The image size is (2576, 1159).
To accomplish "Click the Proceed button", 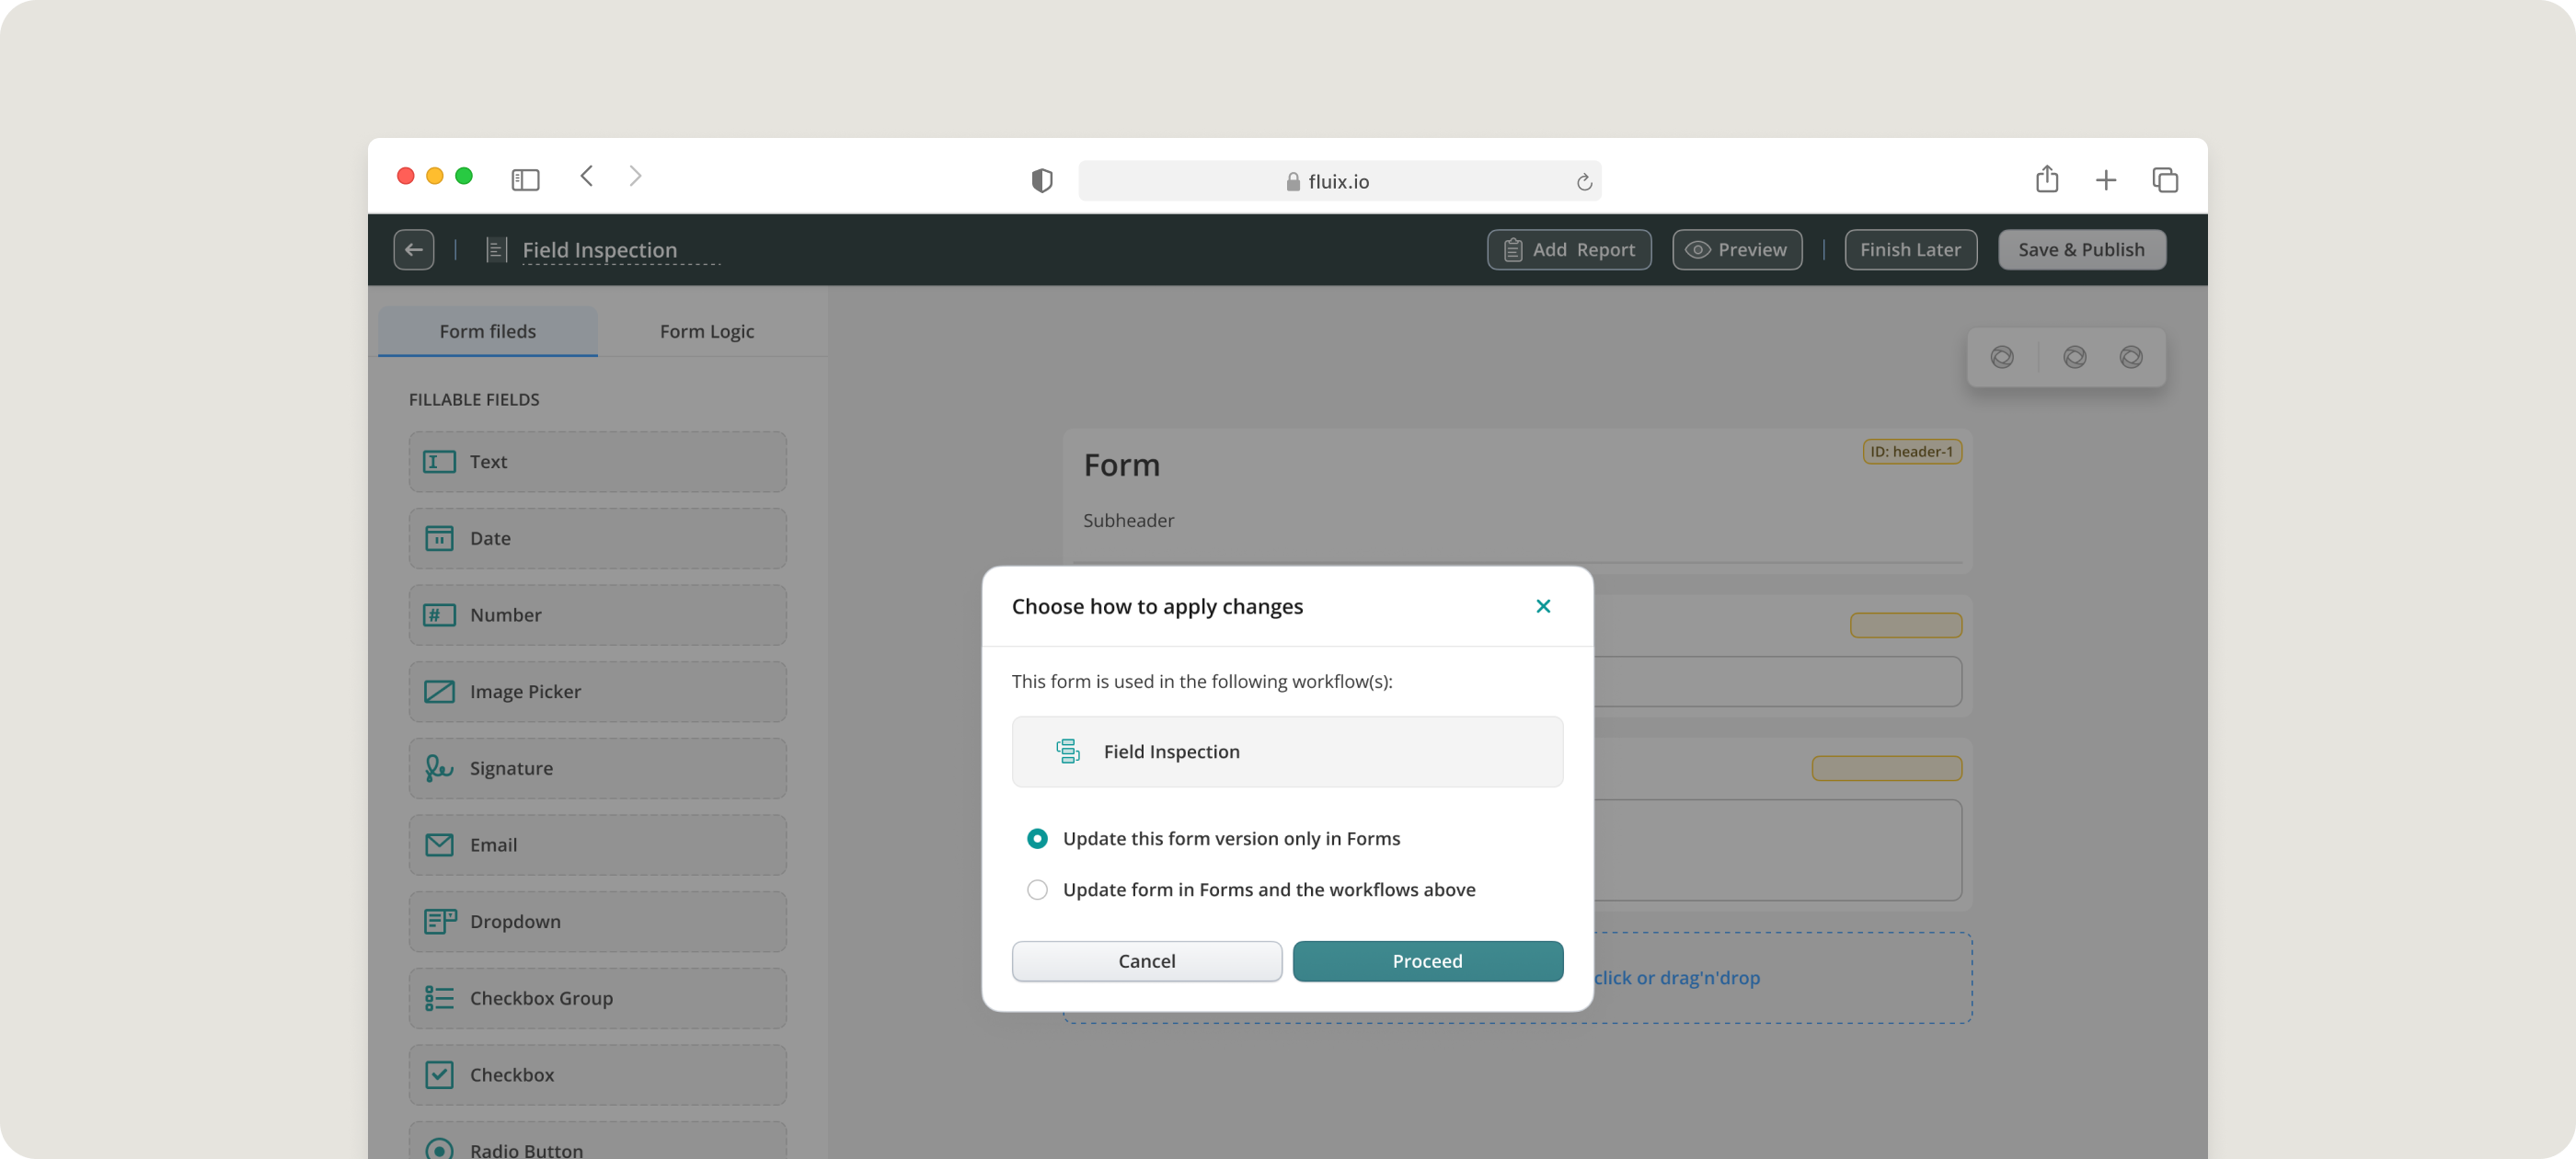I will pos(1427,961).
